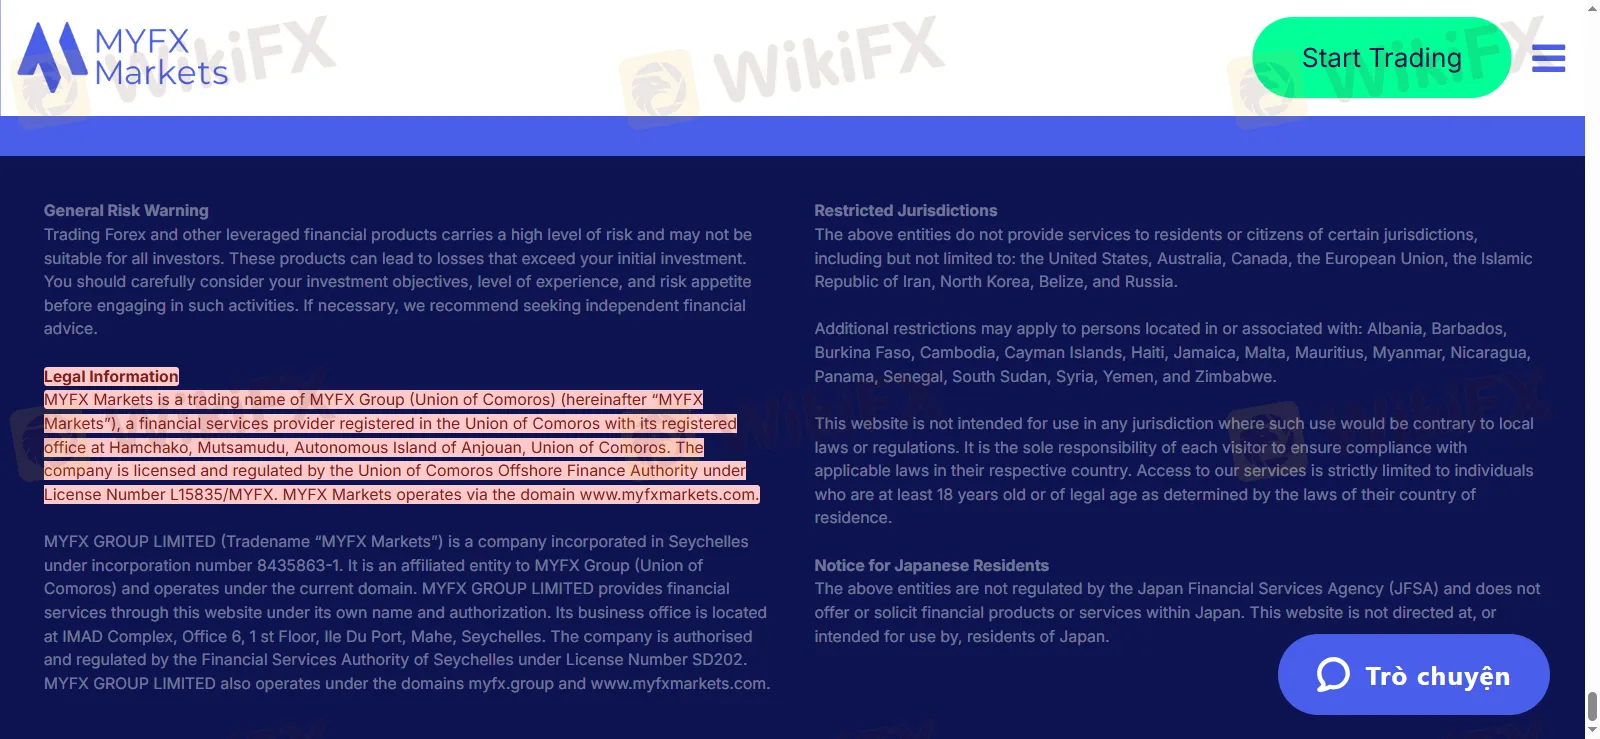Click the Notice for Japanese Residents heading

[931, 565]
